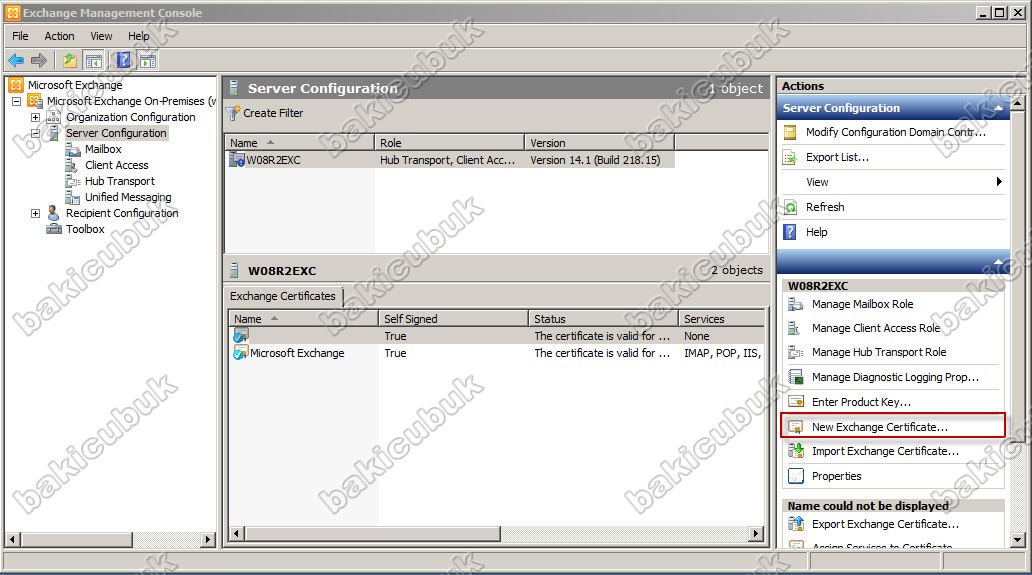Click the Client Access node icon in the tree
This screenshot has width=1032, height=575.
point(72,165)
